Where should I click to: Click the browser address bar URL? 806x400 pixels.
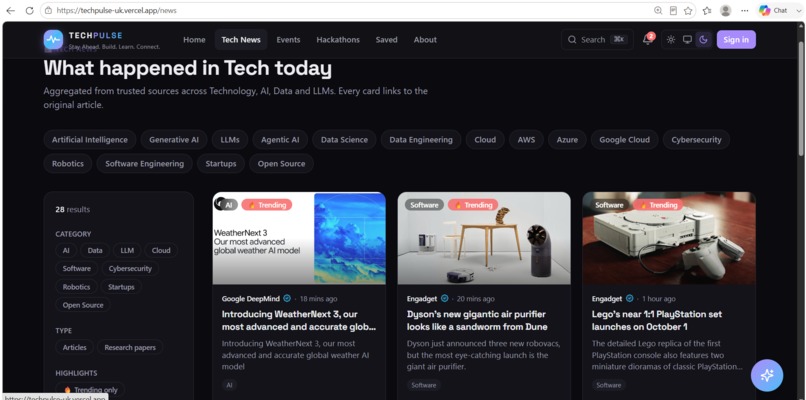(117, 10)
